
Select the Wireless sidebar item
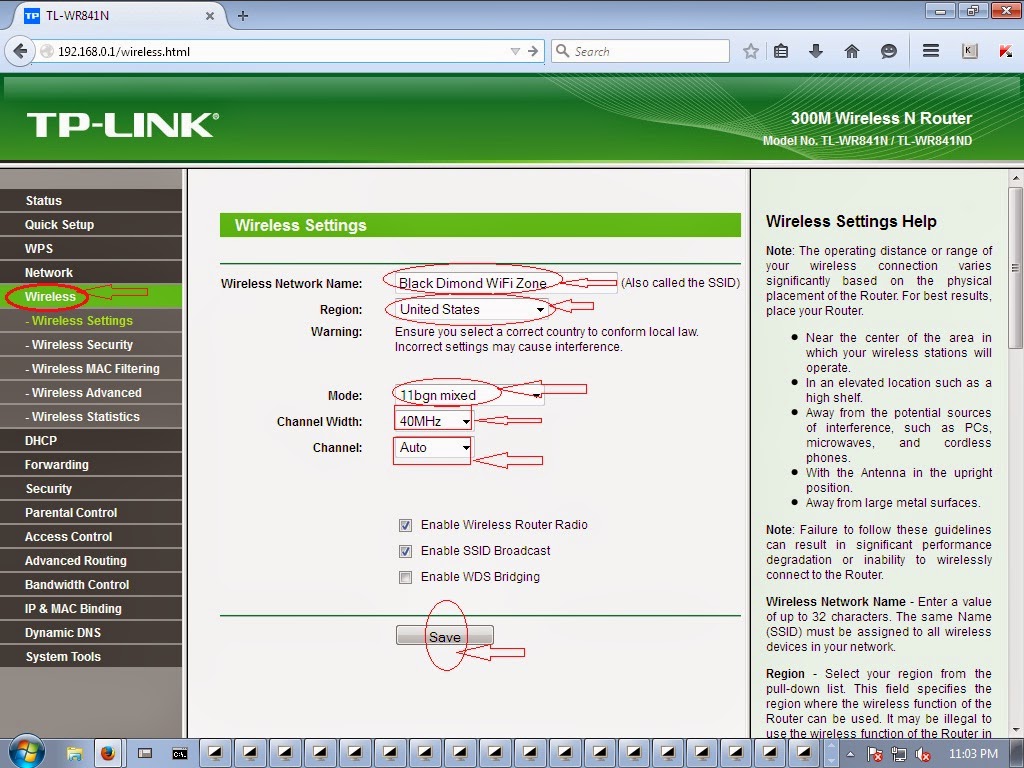(91, 296)
